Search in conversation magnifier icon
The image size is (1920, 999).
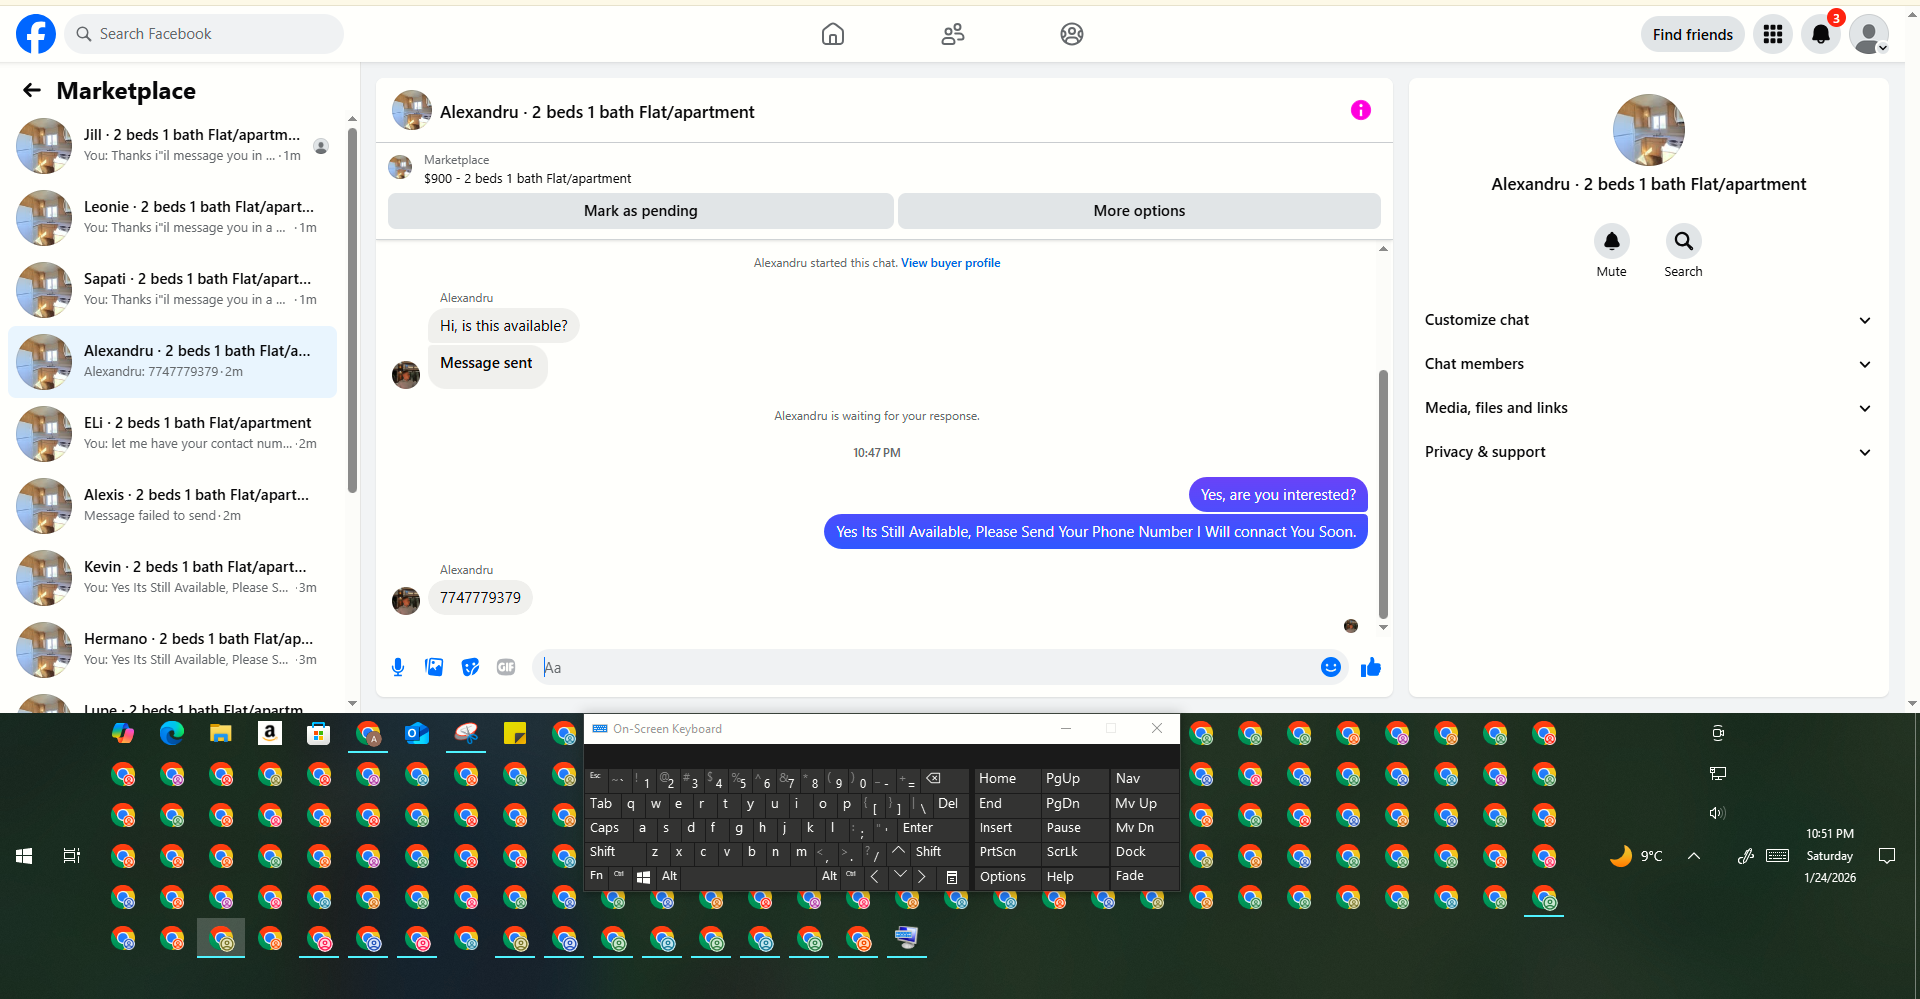[1684, 241]
